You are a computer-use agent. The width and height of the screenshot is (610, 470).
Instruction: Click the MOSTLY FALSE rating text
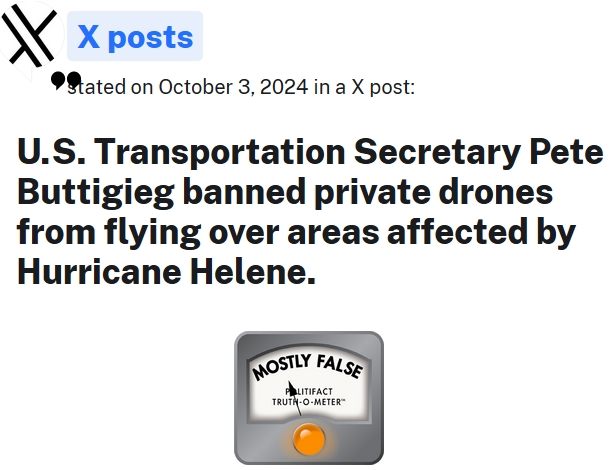click(x=308, y=369)
